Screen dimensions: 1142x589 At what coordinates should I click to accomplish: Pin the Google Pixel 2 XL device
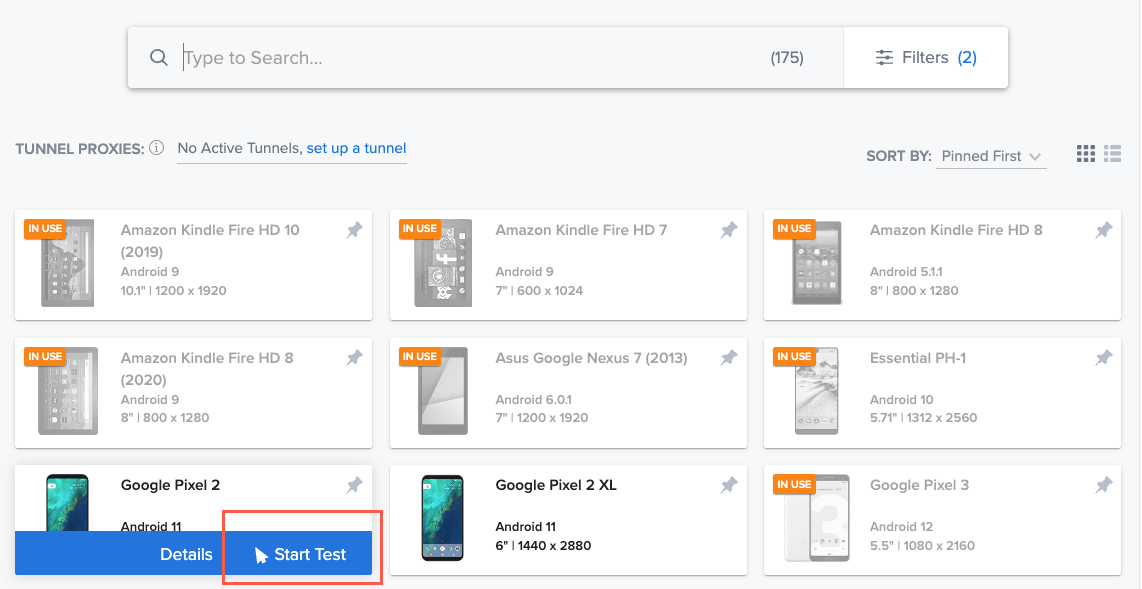(x=728, y=484)
